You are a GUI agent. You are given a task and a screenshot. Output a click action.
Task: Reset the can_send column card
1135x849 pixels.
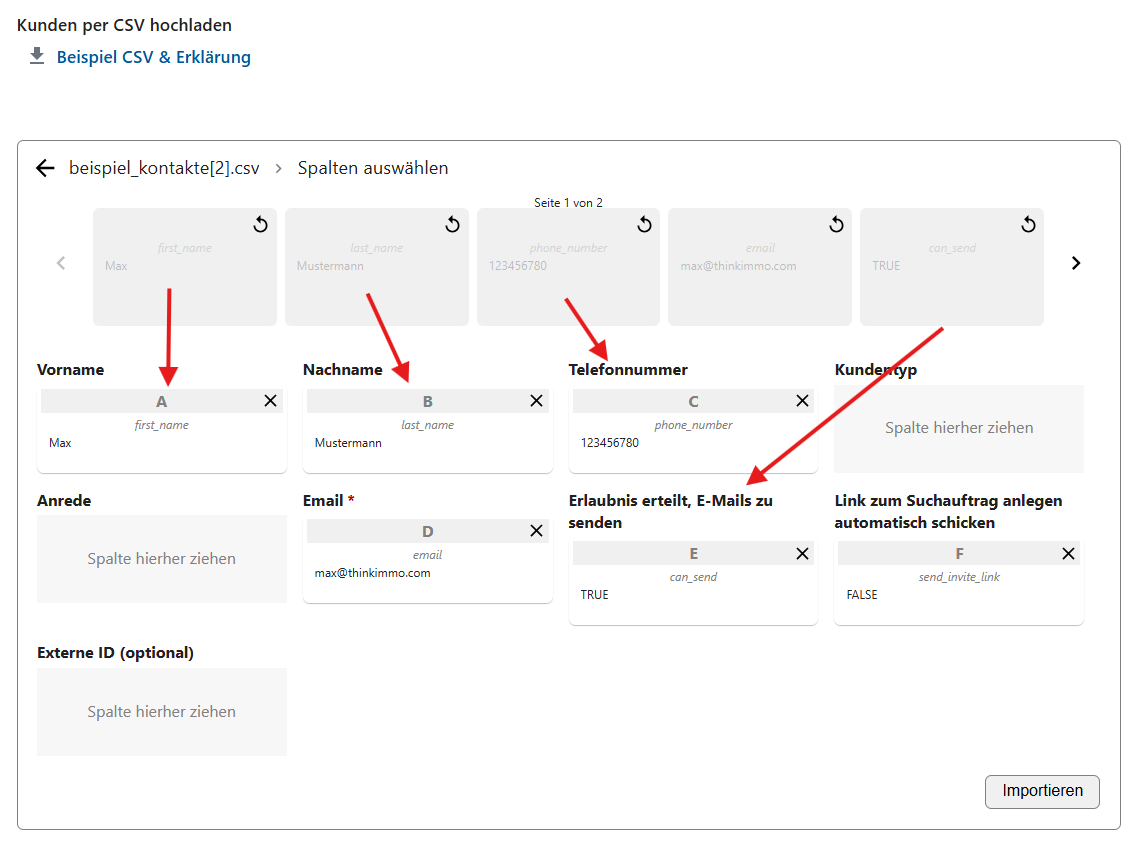pyautogui.click(x=1028, y=225)
